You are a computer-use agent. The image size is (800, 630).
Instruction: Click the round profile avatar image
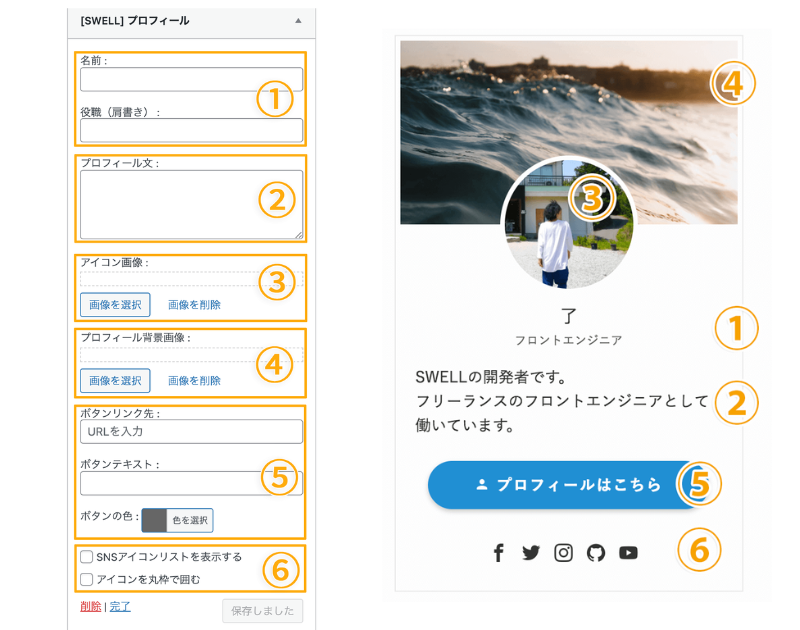pos(568,224)
